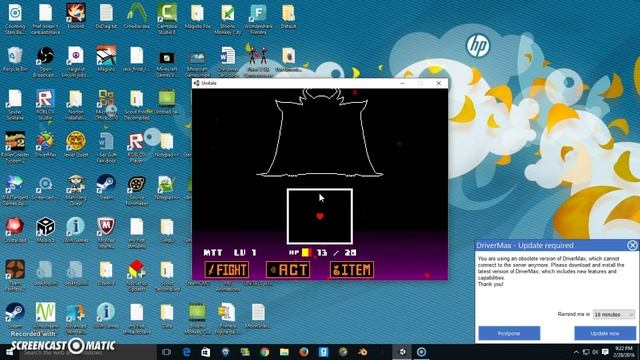Select the Spider Solitaire shortcut
This screenshot has width=640, height=360.
coord(15,104)
